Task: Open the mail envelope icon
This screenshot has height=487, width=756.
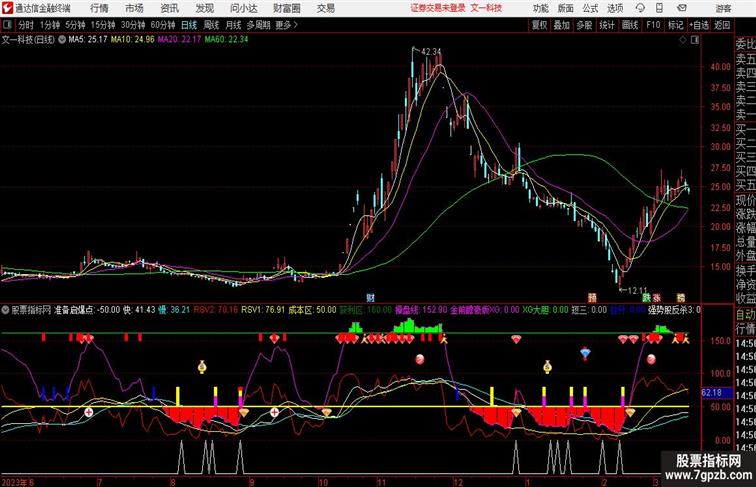Action: (x=682, y=8)
